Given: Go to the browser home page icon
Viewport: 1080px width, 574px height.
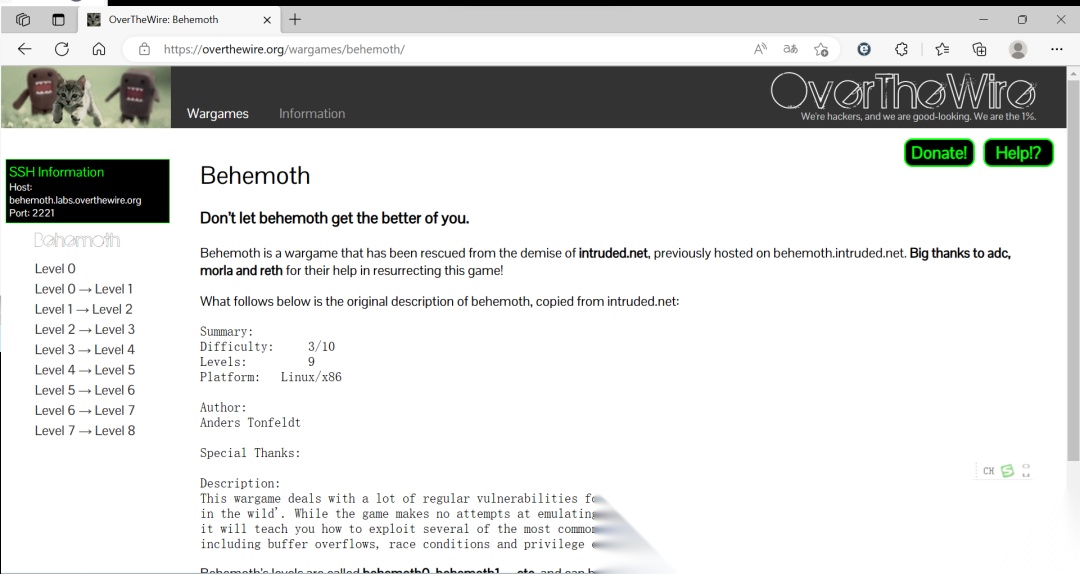Looking at the screenshot, I should tap(99, 49).
